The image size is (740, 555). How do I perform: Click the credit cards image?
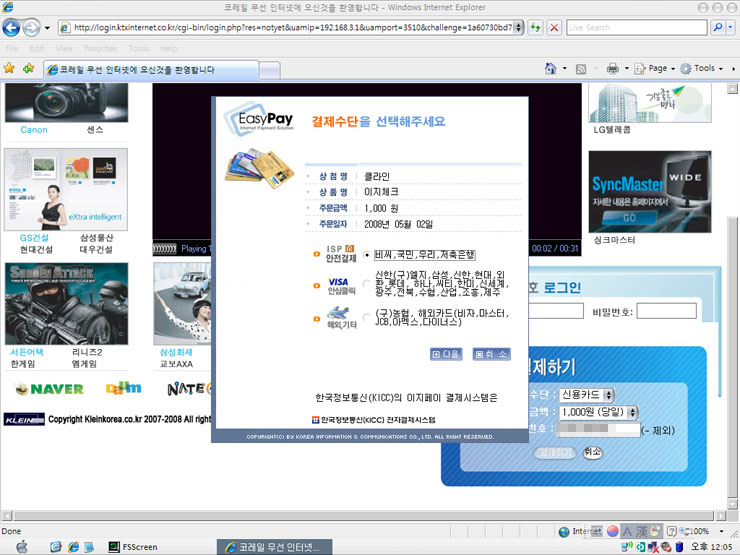point(259,169)
